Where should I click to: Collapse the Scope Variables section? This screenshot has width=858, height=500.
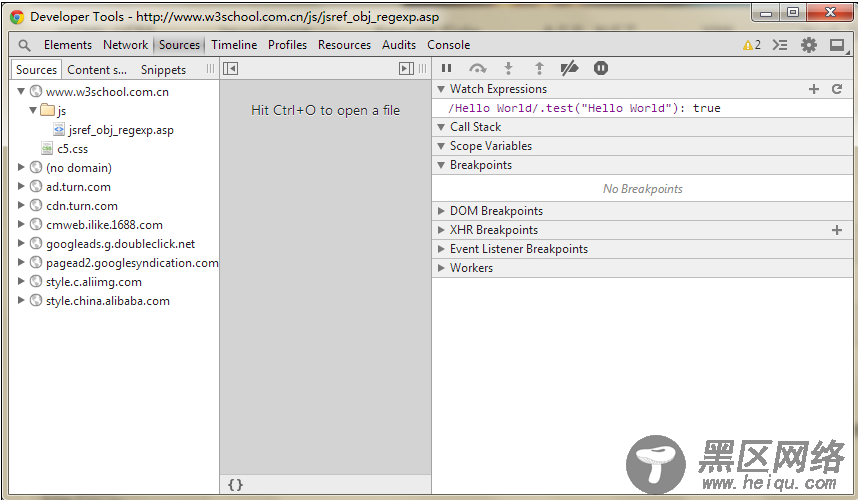(441, 146)
